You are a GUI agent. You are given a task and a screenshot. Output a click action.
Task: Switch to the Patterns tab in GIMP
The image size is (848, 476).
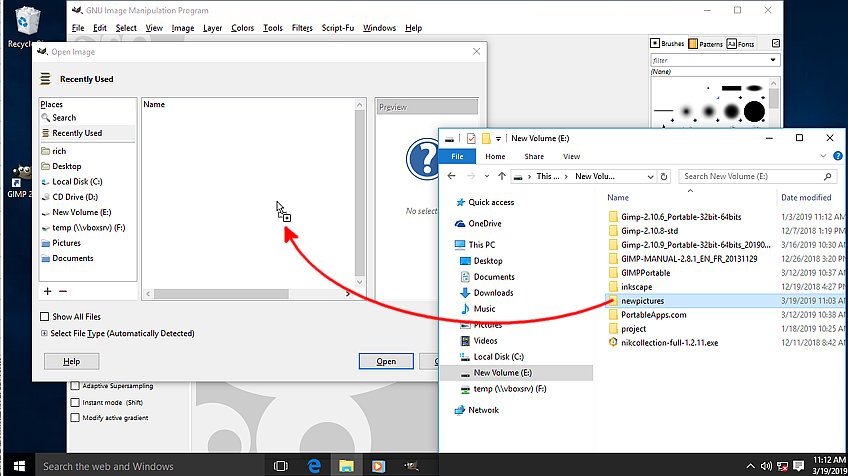705,44
